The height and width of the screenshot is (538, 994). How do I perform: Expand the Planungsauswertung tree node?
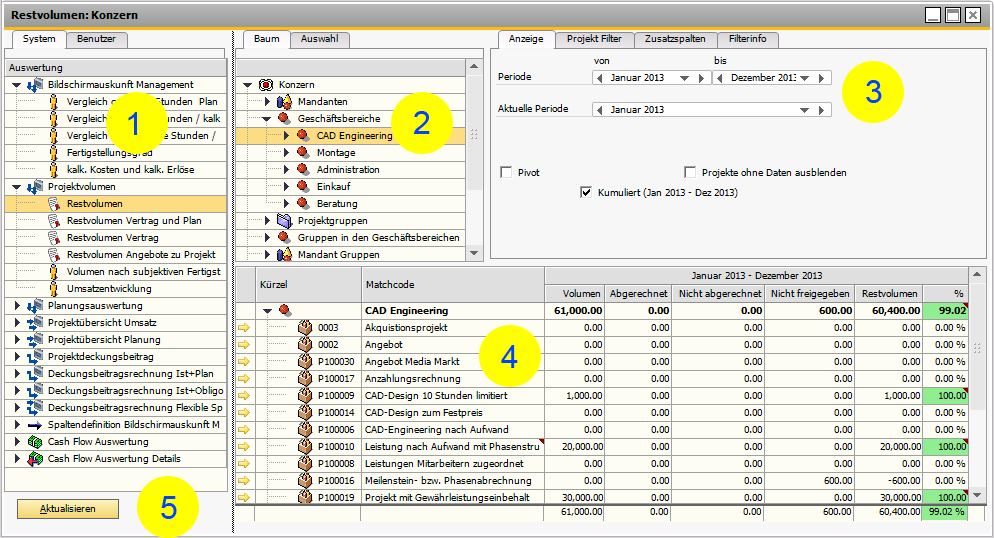(17, 306)
